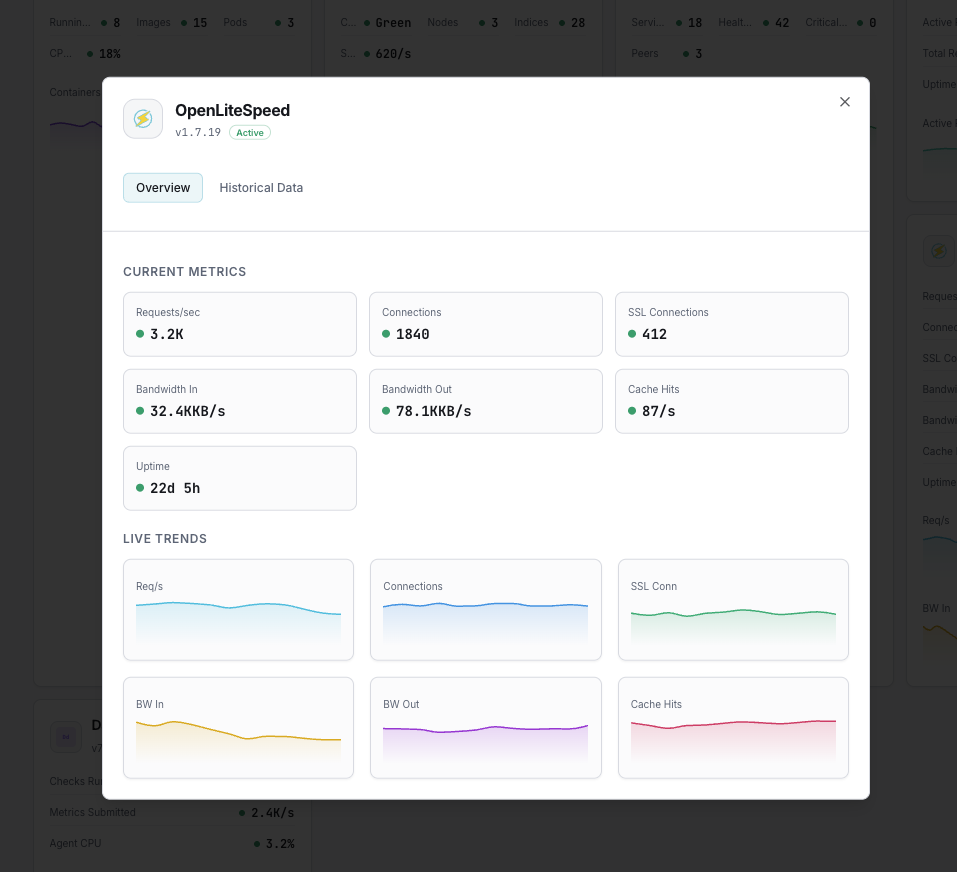
Task: Click the Datadog agent icon in bottom-left panel
Action: [66, 737]
